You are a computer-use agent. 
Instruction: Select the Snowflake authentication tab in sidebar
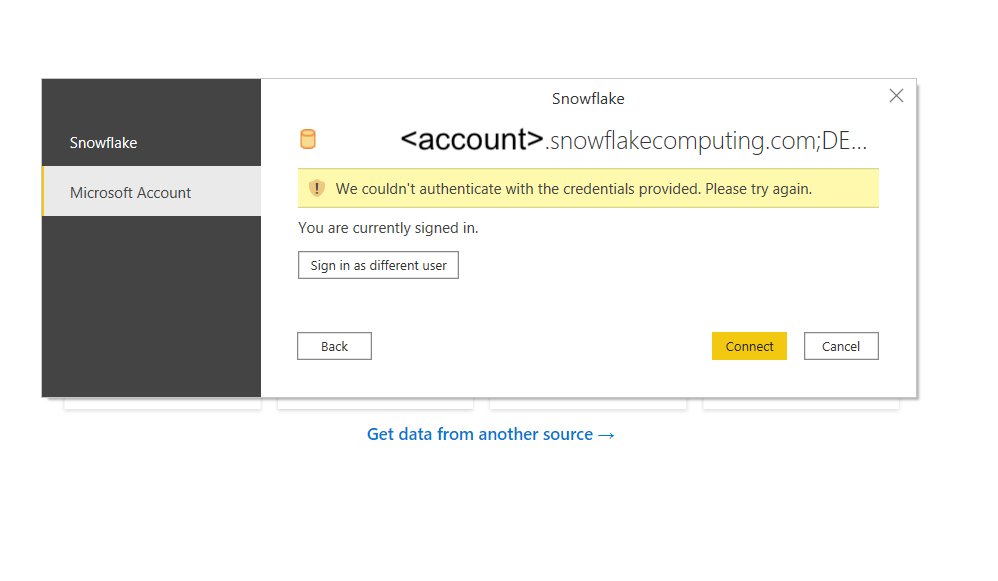(151, 142)
